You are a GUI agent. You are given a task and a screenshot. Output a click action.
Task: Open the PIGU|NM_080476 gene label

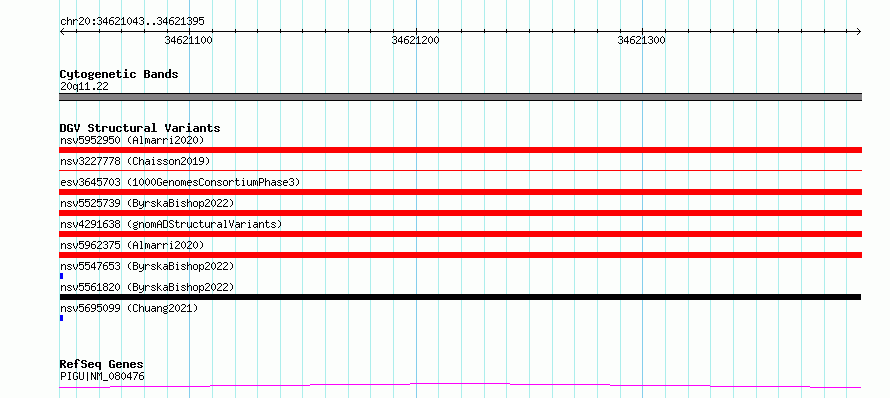[102, 376]
